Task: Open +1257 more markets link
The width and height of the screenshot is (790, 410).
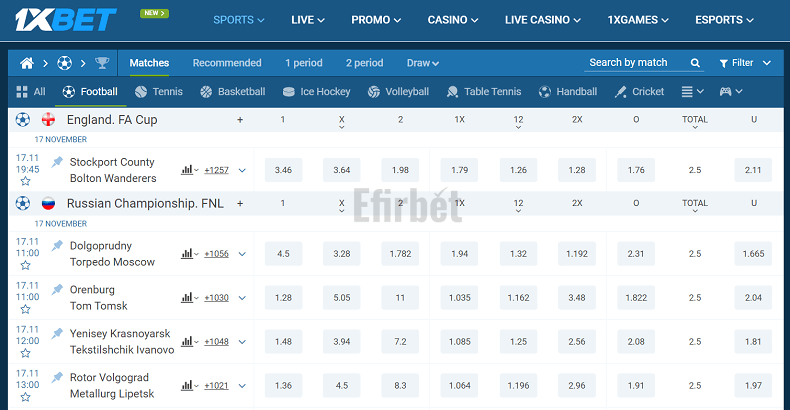Action: click(216, 170)
